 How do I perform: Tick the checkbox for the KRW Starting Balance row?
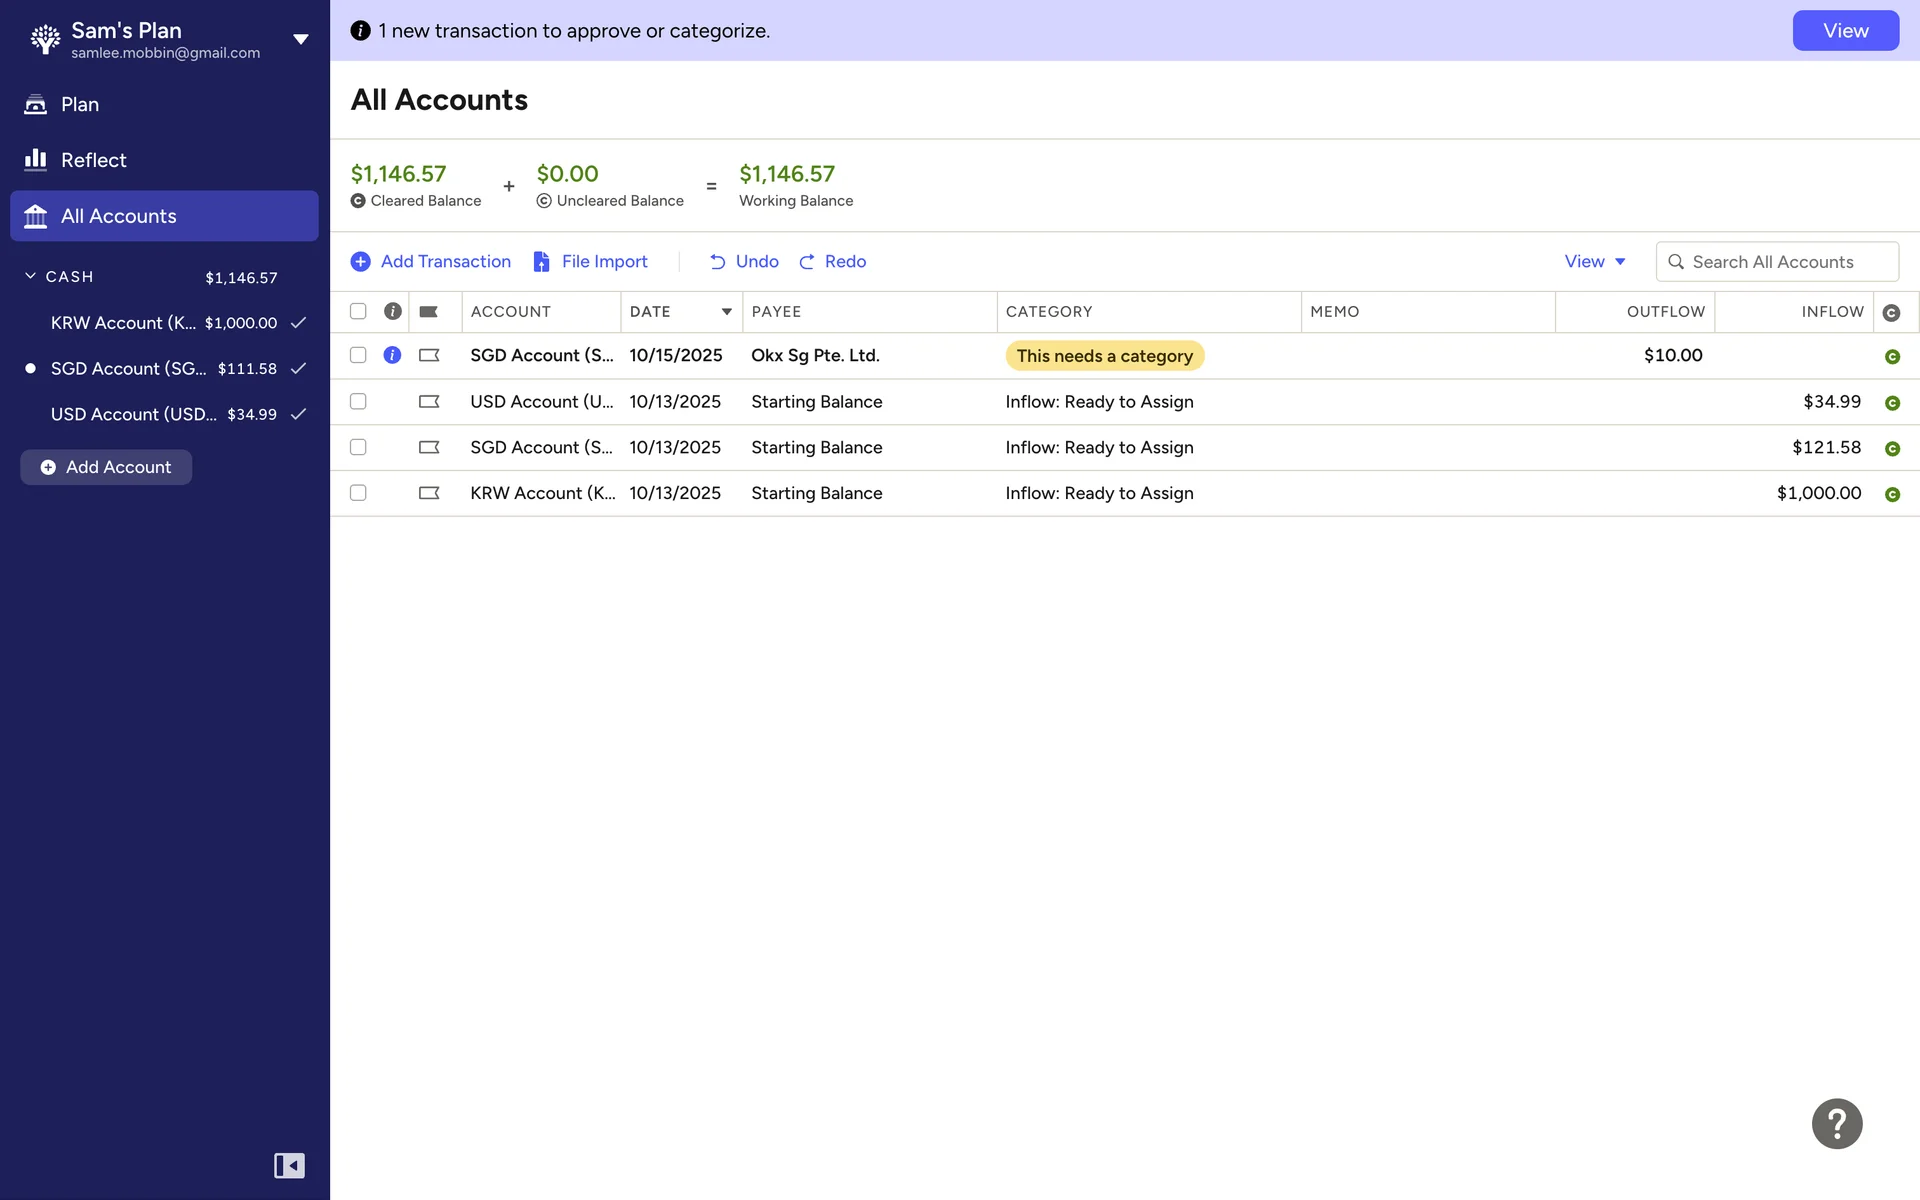tap(358, 493)
